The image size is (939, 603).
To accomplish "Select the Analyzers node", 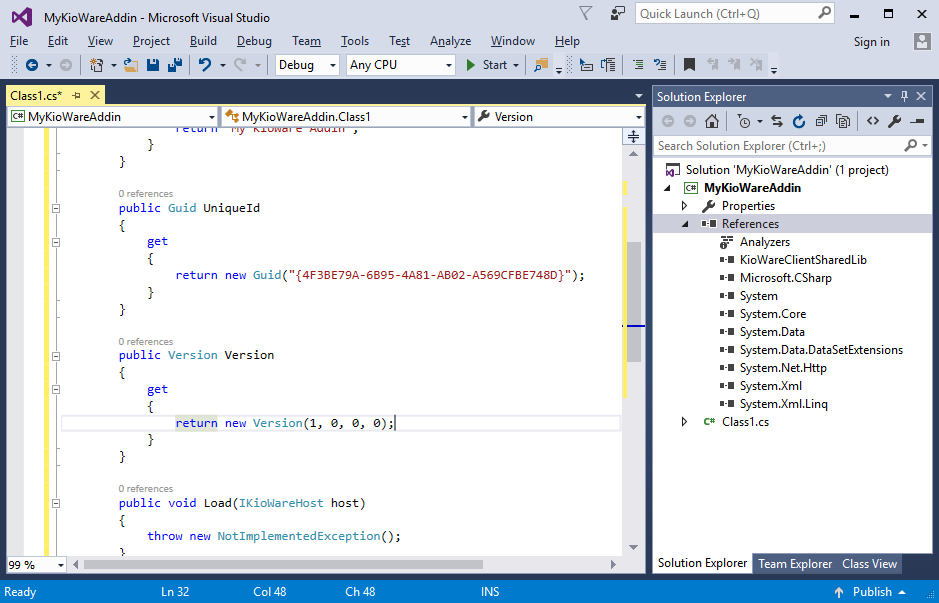I will [764, 242].
